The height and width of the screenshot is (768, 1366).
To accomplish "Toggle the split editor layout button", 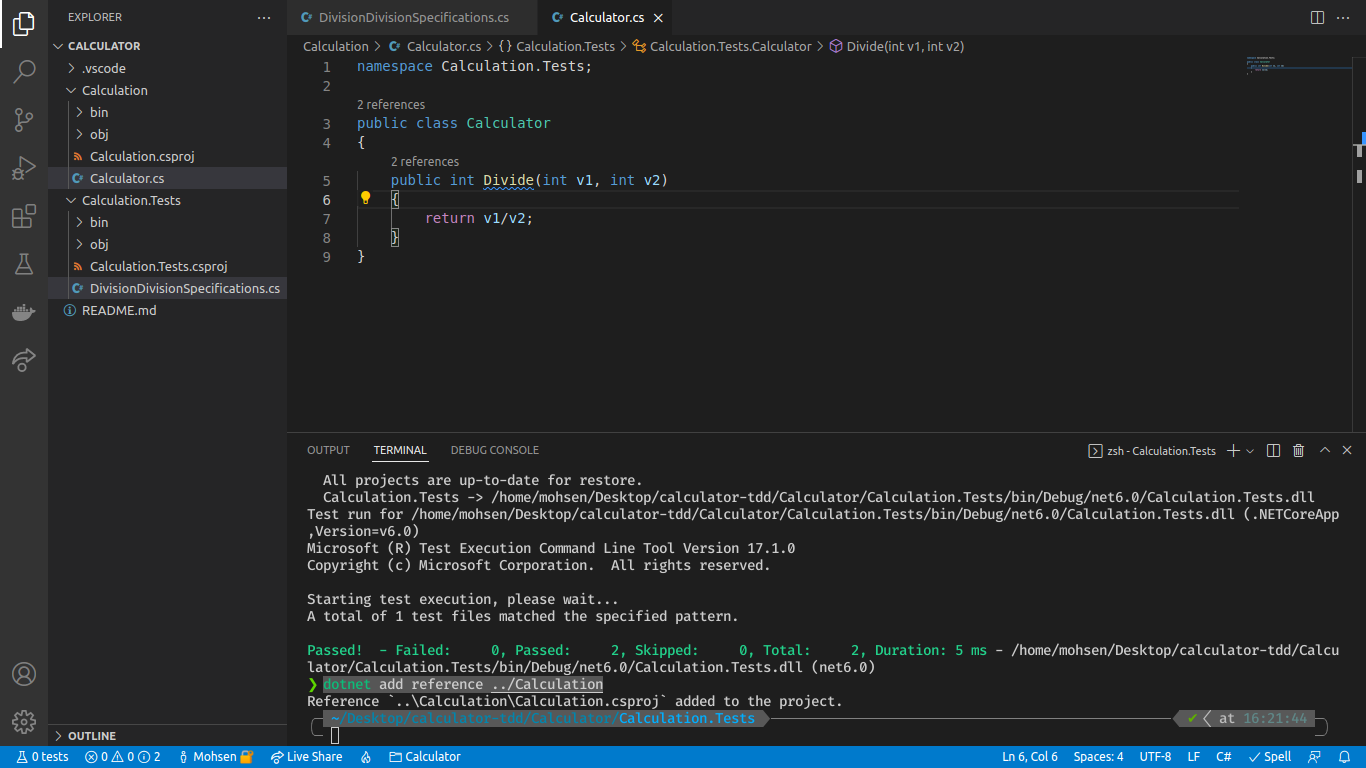I will (1317, 18).
